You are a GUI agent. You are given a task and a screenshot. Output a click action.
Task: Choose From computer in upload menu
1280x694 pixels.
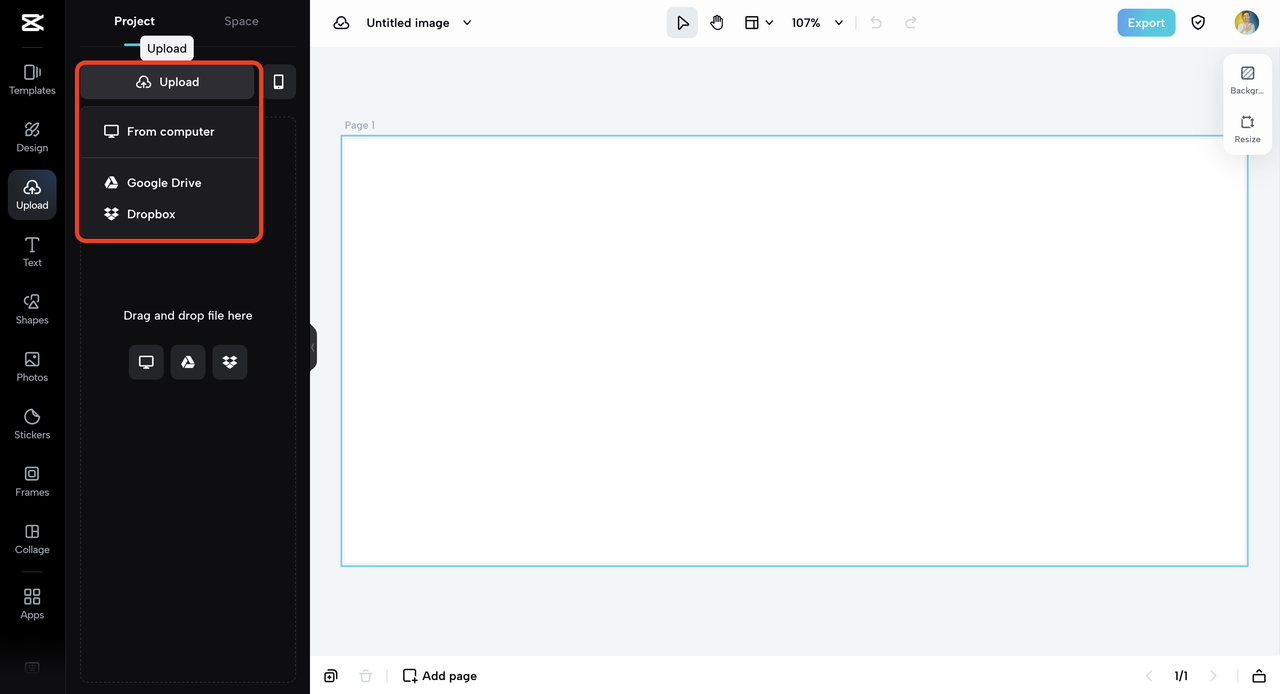(170, 132)
